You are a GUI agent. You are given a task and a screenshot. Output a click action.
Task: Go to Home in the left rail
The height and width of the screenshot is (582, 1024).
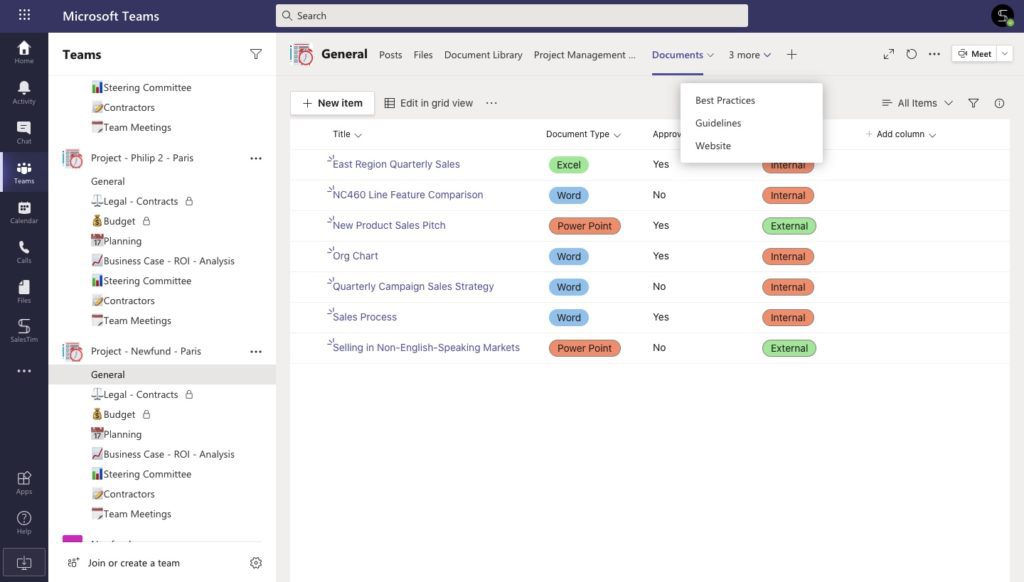coord(24,52)
